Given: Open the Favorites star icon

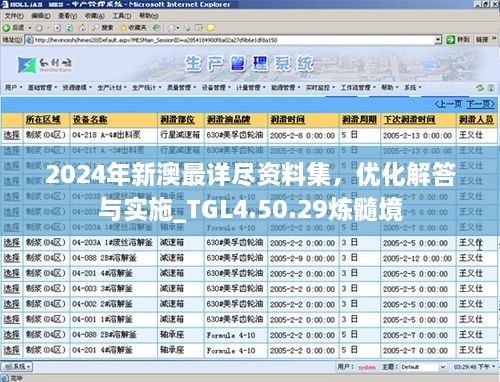Looking at the screenshot, I should click(123, 28).
